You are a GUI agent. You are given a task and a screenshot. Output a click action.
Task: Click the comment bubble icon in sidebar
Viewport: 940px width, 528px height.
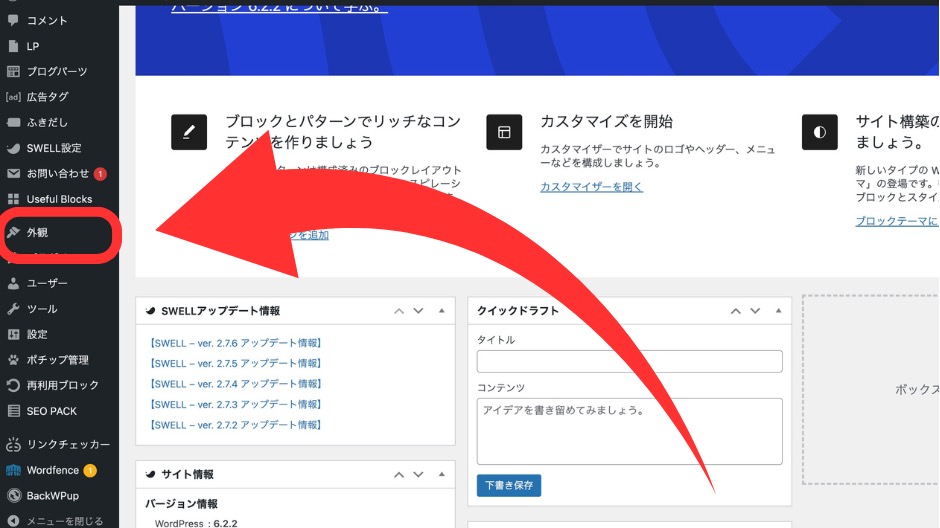click(13, 20)
